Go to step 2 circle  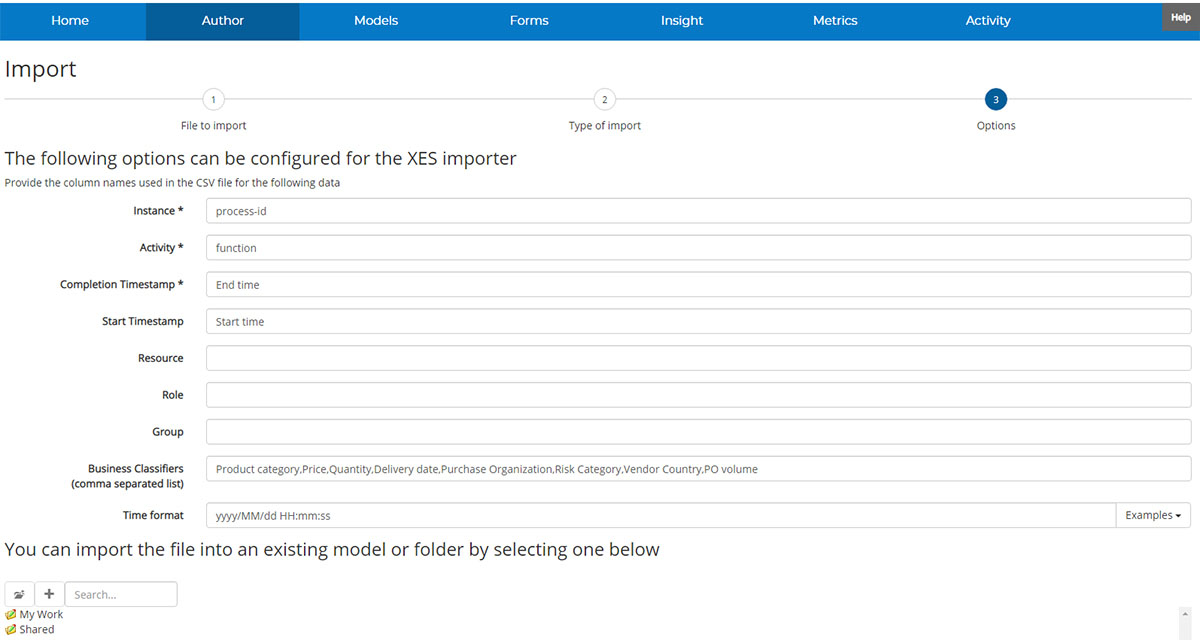pyautogui.click(x=604, y=99)
